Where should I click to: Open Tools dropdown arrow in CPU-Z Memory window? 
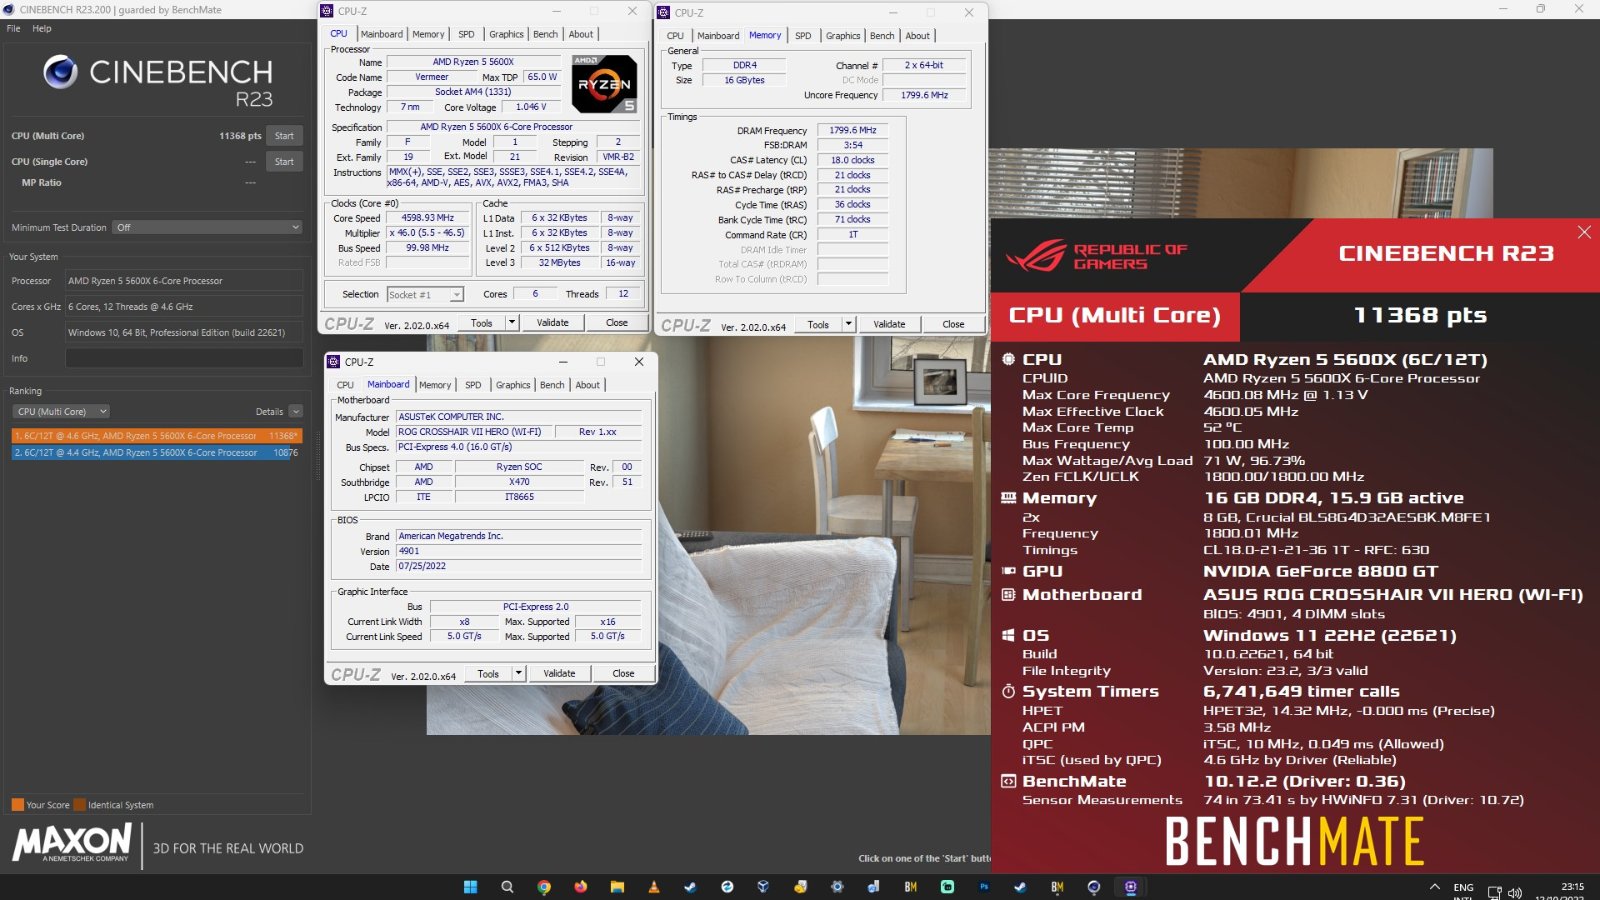tap(848, 324)
